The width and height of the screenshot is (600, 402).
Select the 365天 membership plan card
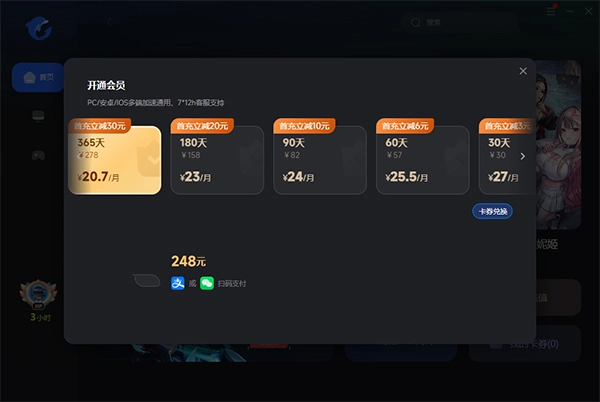click(x=115, y=160)
